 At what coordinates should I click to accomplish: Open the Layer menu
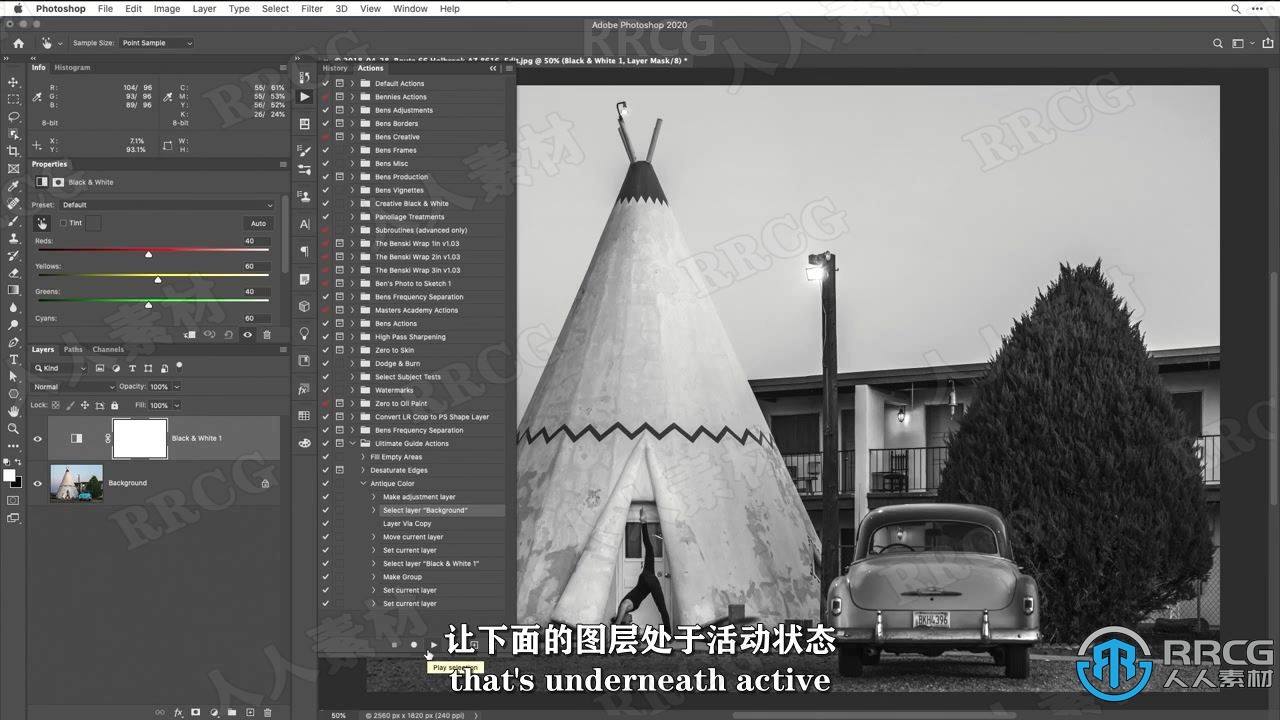pyautogui.click(x=204, y=8)
